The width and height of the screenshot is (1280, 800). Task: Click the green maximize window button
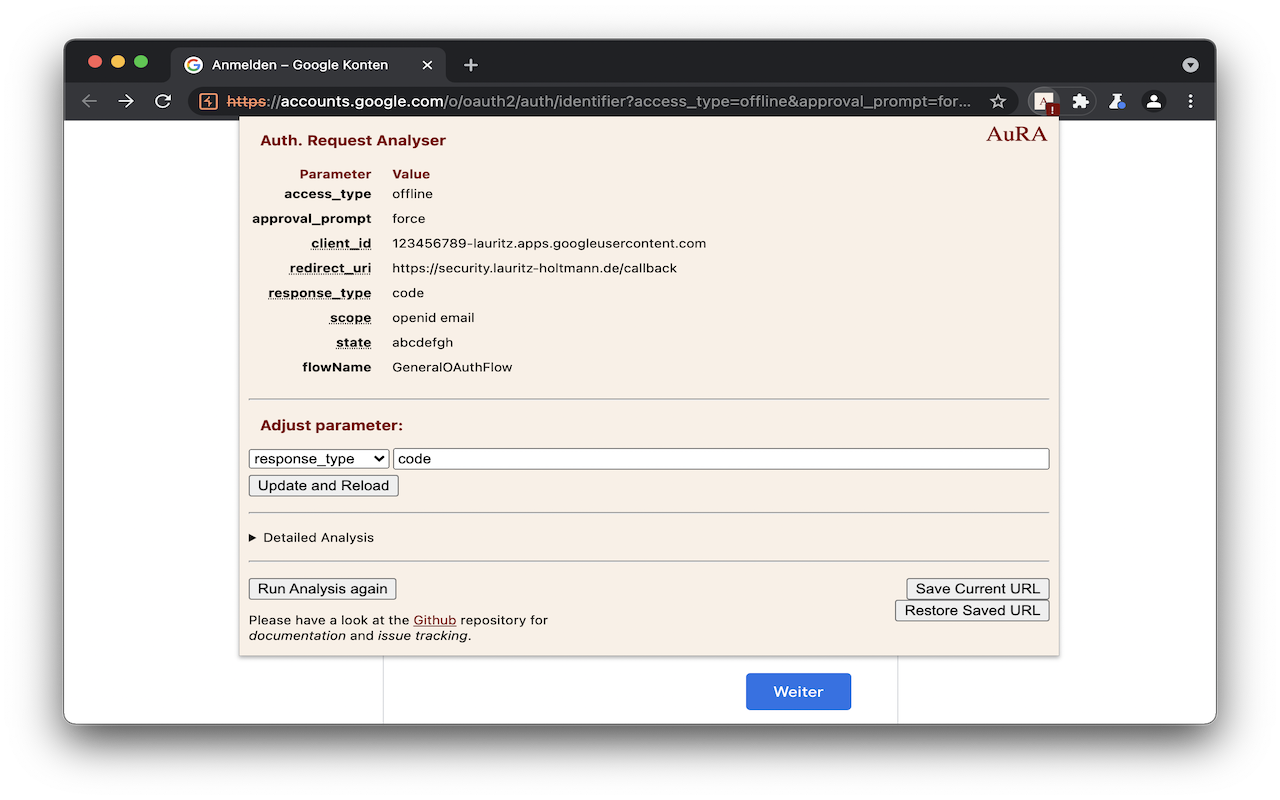tap(141, 61)
